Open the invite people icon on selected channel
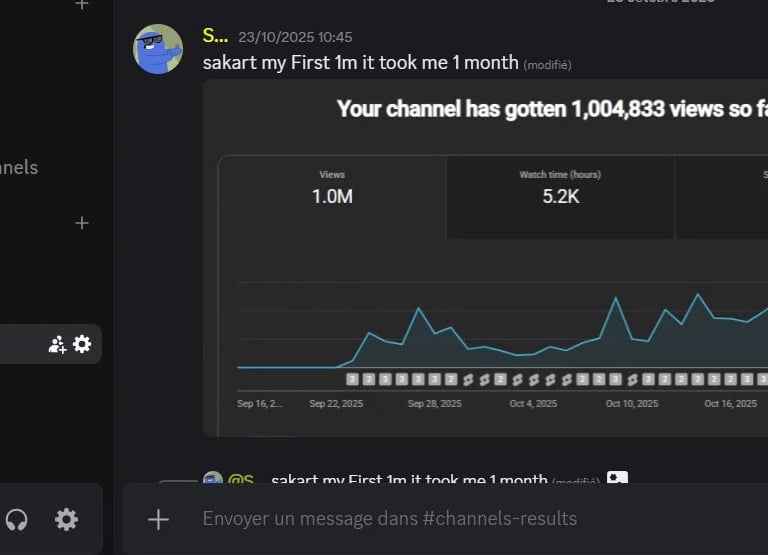768x555 pixels. click(57, 344)
